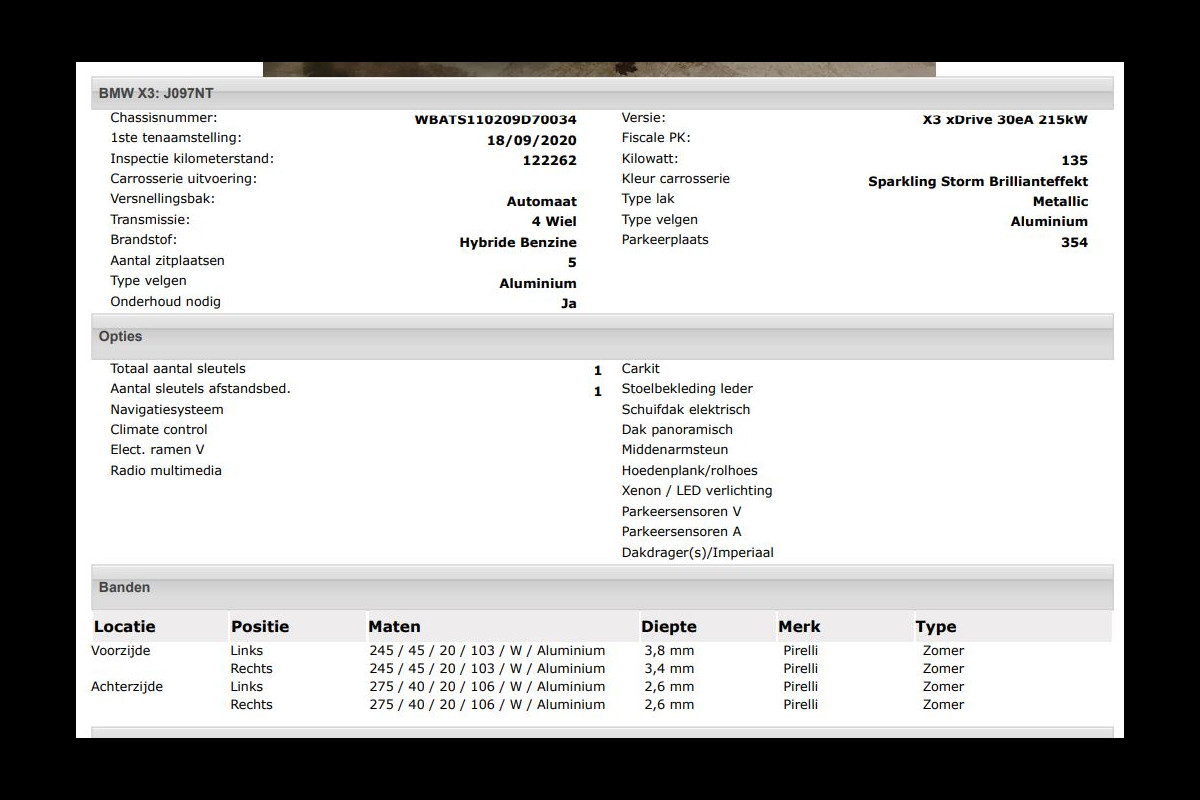The height and width of the screenshot is (800, 1200).
Task: Click the Merk column header
Action: [799, 627]
